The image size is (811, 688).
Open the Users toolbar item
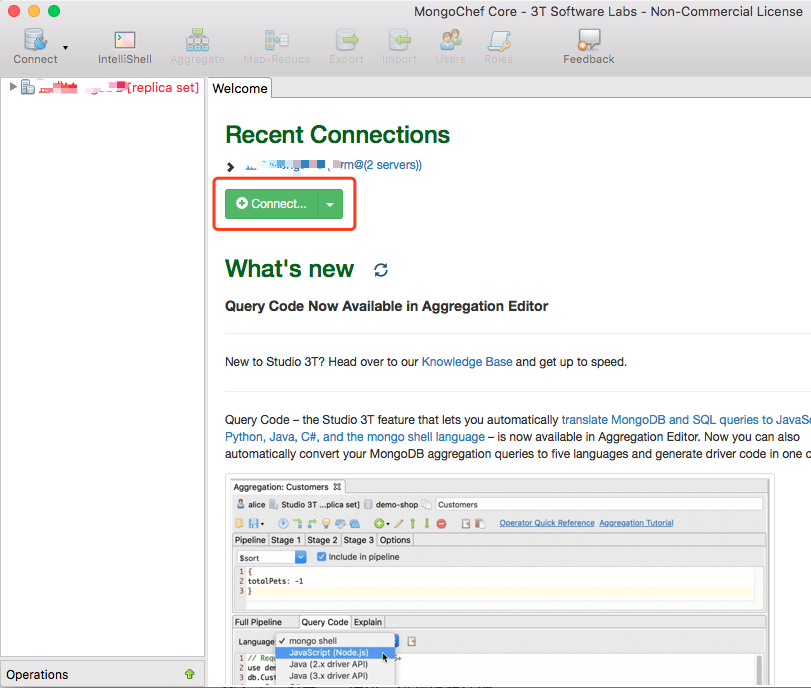(x=450, y=46)
